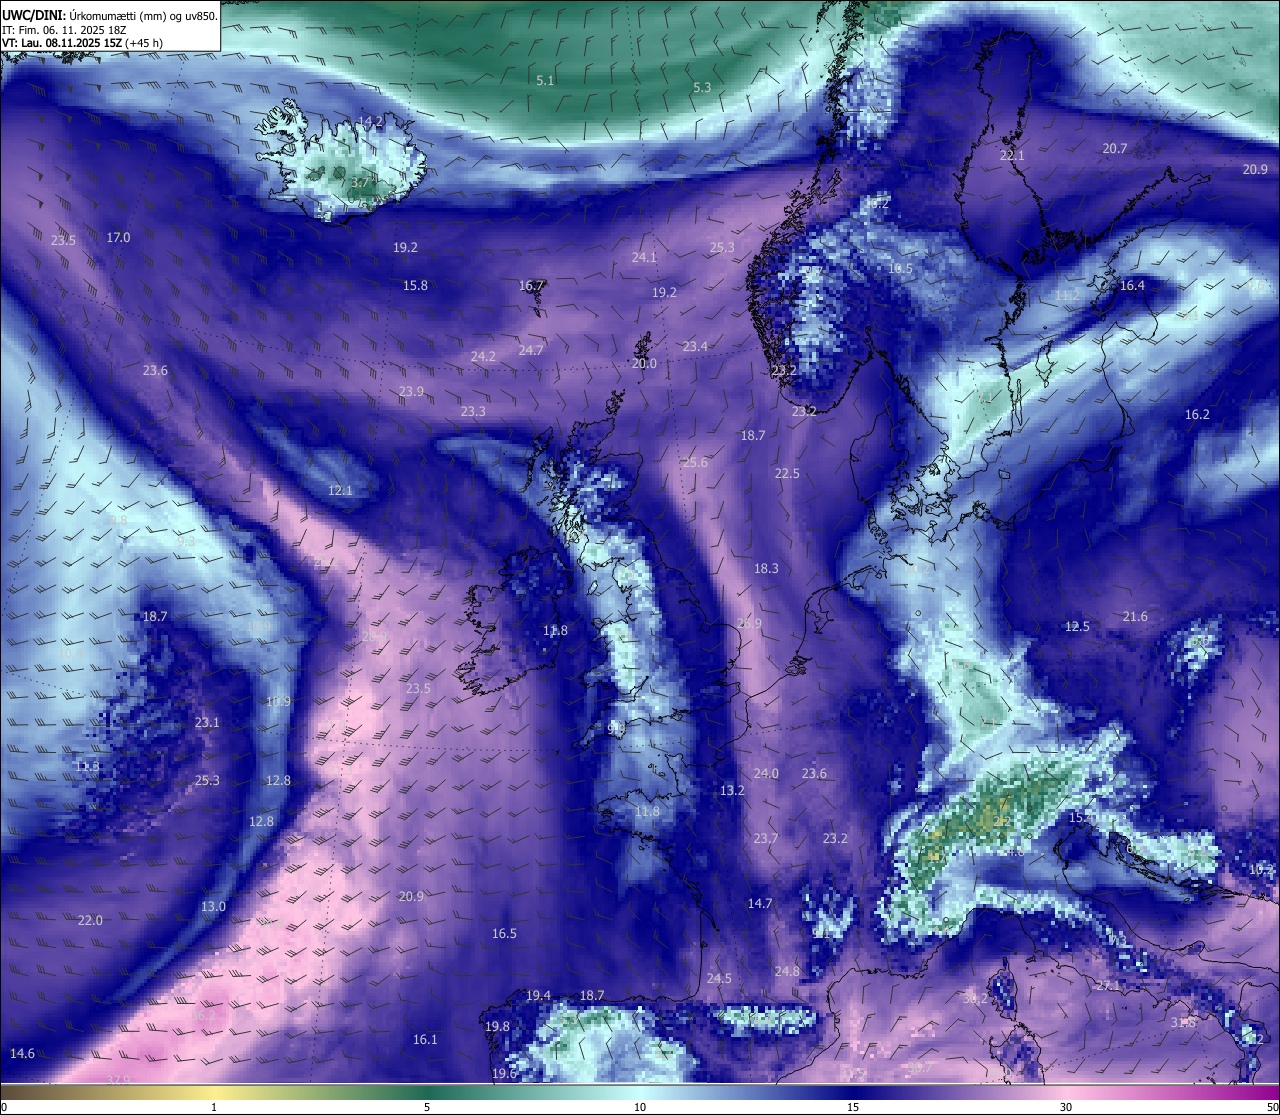
Task: Click the 22.1 value over Finland
Action: 1012,156
